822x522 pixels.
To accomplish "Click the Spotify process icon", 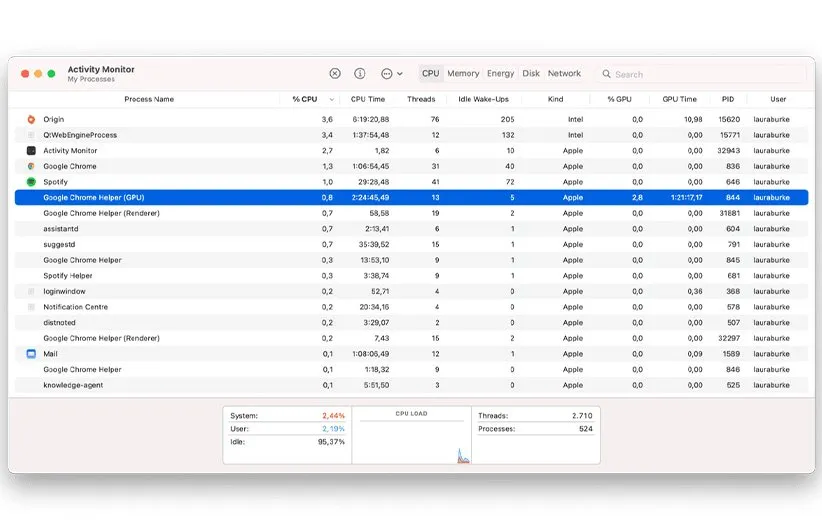I will pos(31,182).
